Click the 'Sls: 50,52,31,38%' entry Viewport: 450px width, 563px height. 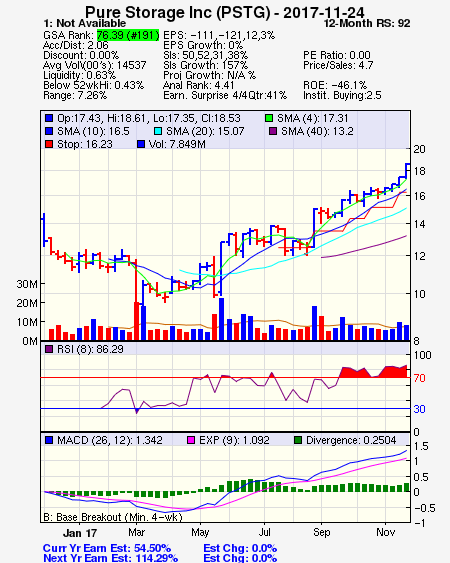[x=205, y=55]
